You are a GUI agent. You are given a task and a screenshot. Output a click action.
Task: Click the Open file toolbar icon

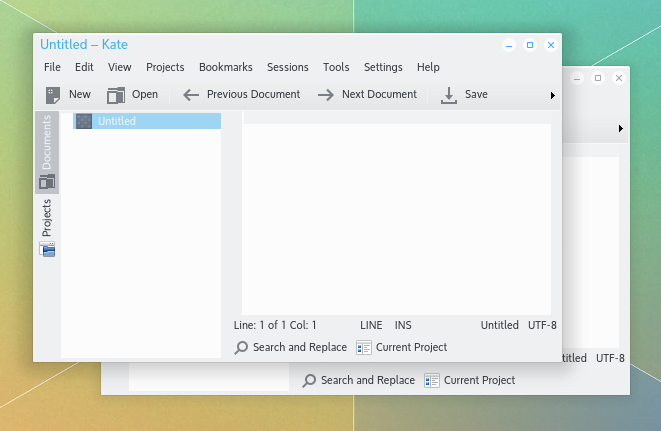pos(116,95)
